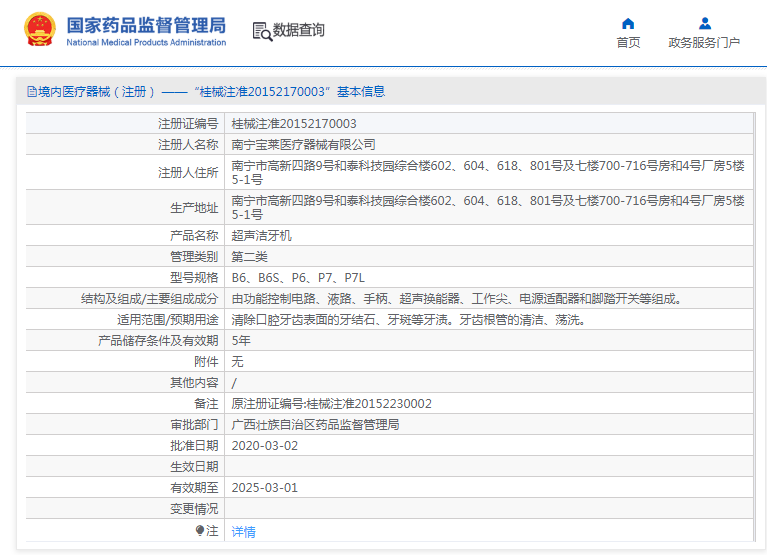
Task: Select registrant 南宁宝莱医疗器械有限公司
Action: pyautogui.click(x=303, y=145)
